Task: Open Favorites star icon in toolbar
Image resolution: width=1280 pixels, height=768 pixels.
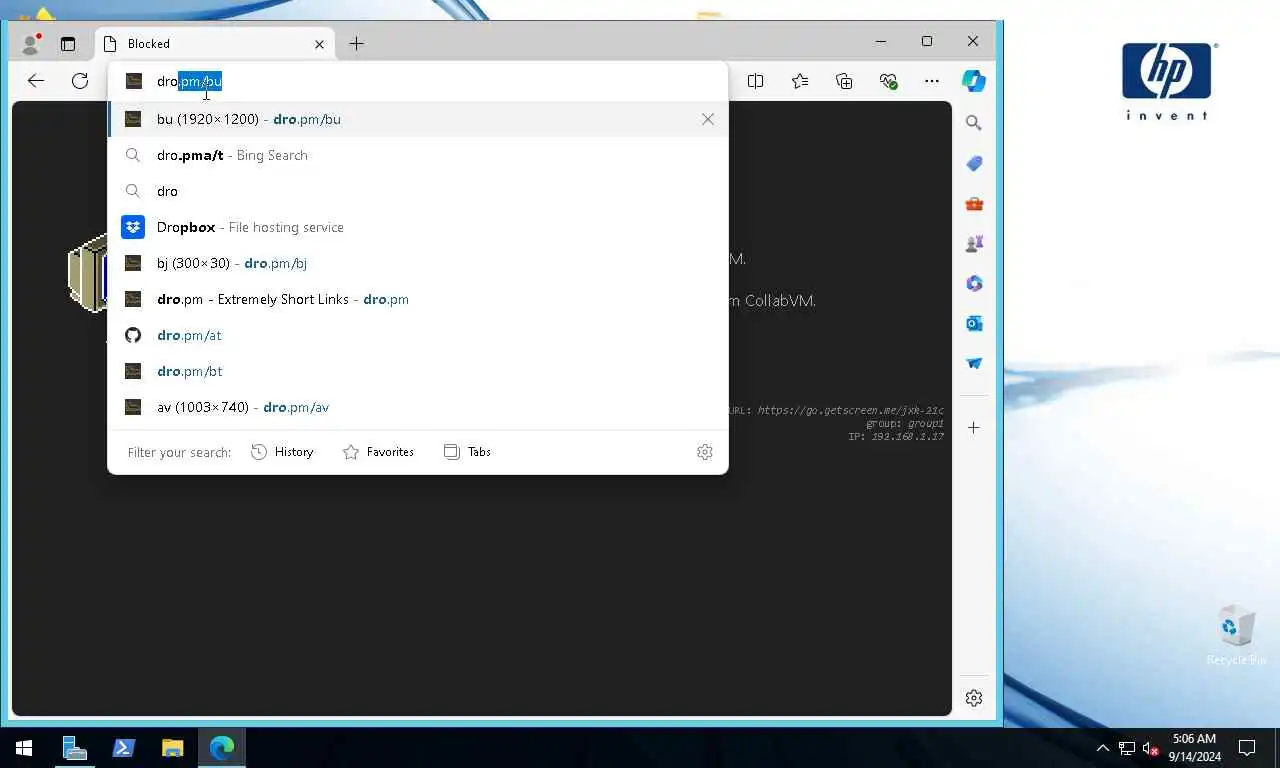Action: coord(800,81)
